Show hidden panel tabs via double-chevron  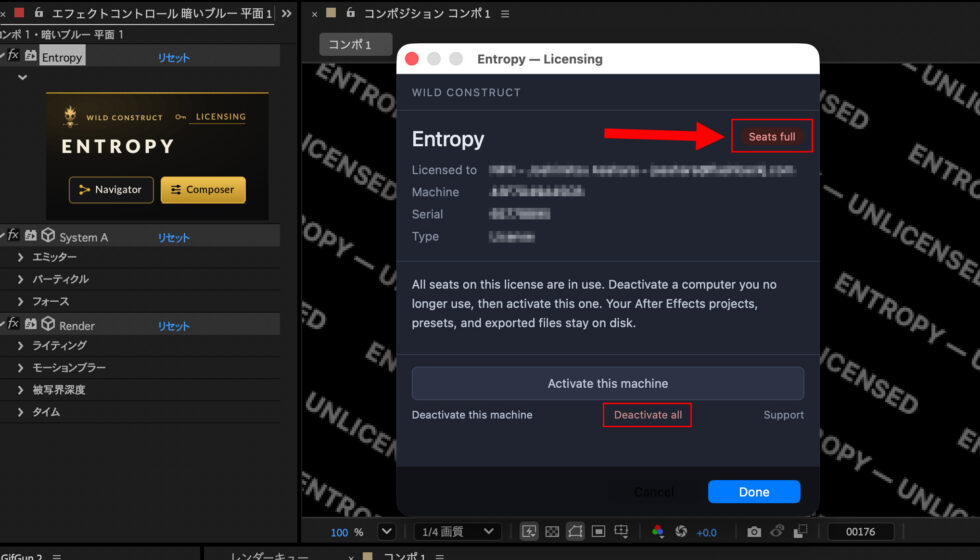pyautogui.click(x=286, y=13)
